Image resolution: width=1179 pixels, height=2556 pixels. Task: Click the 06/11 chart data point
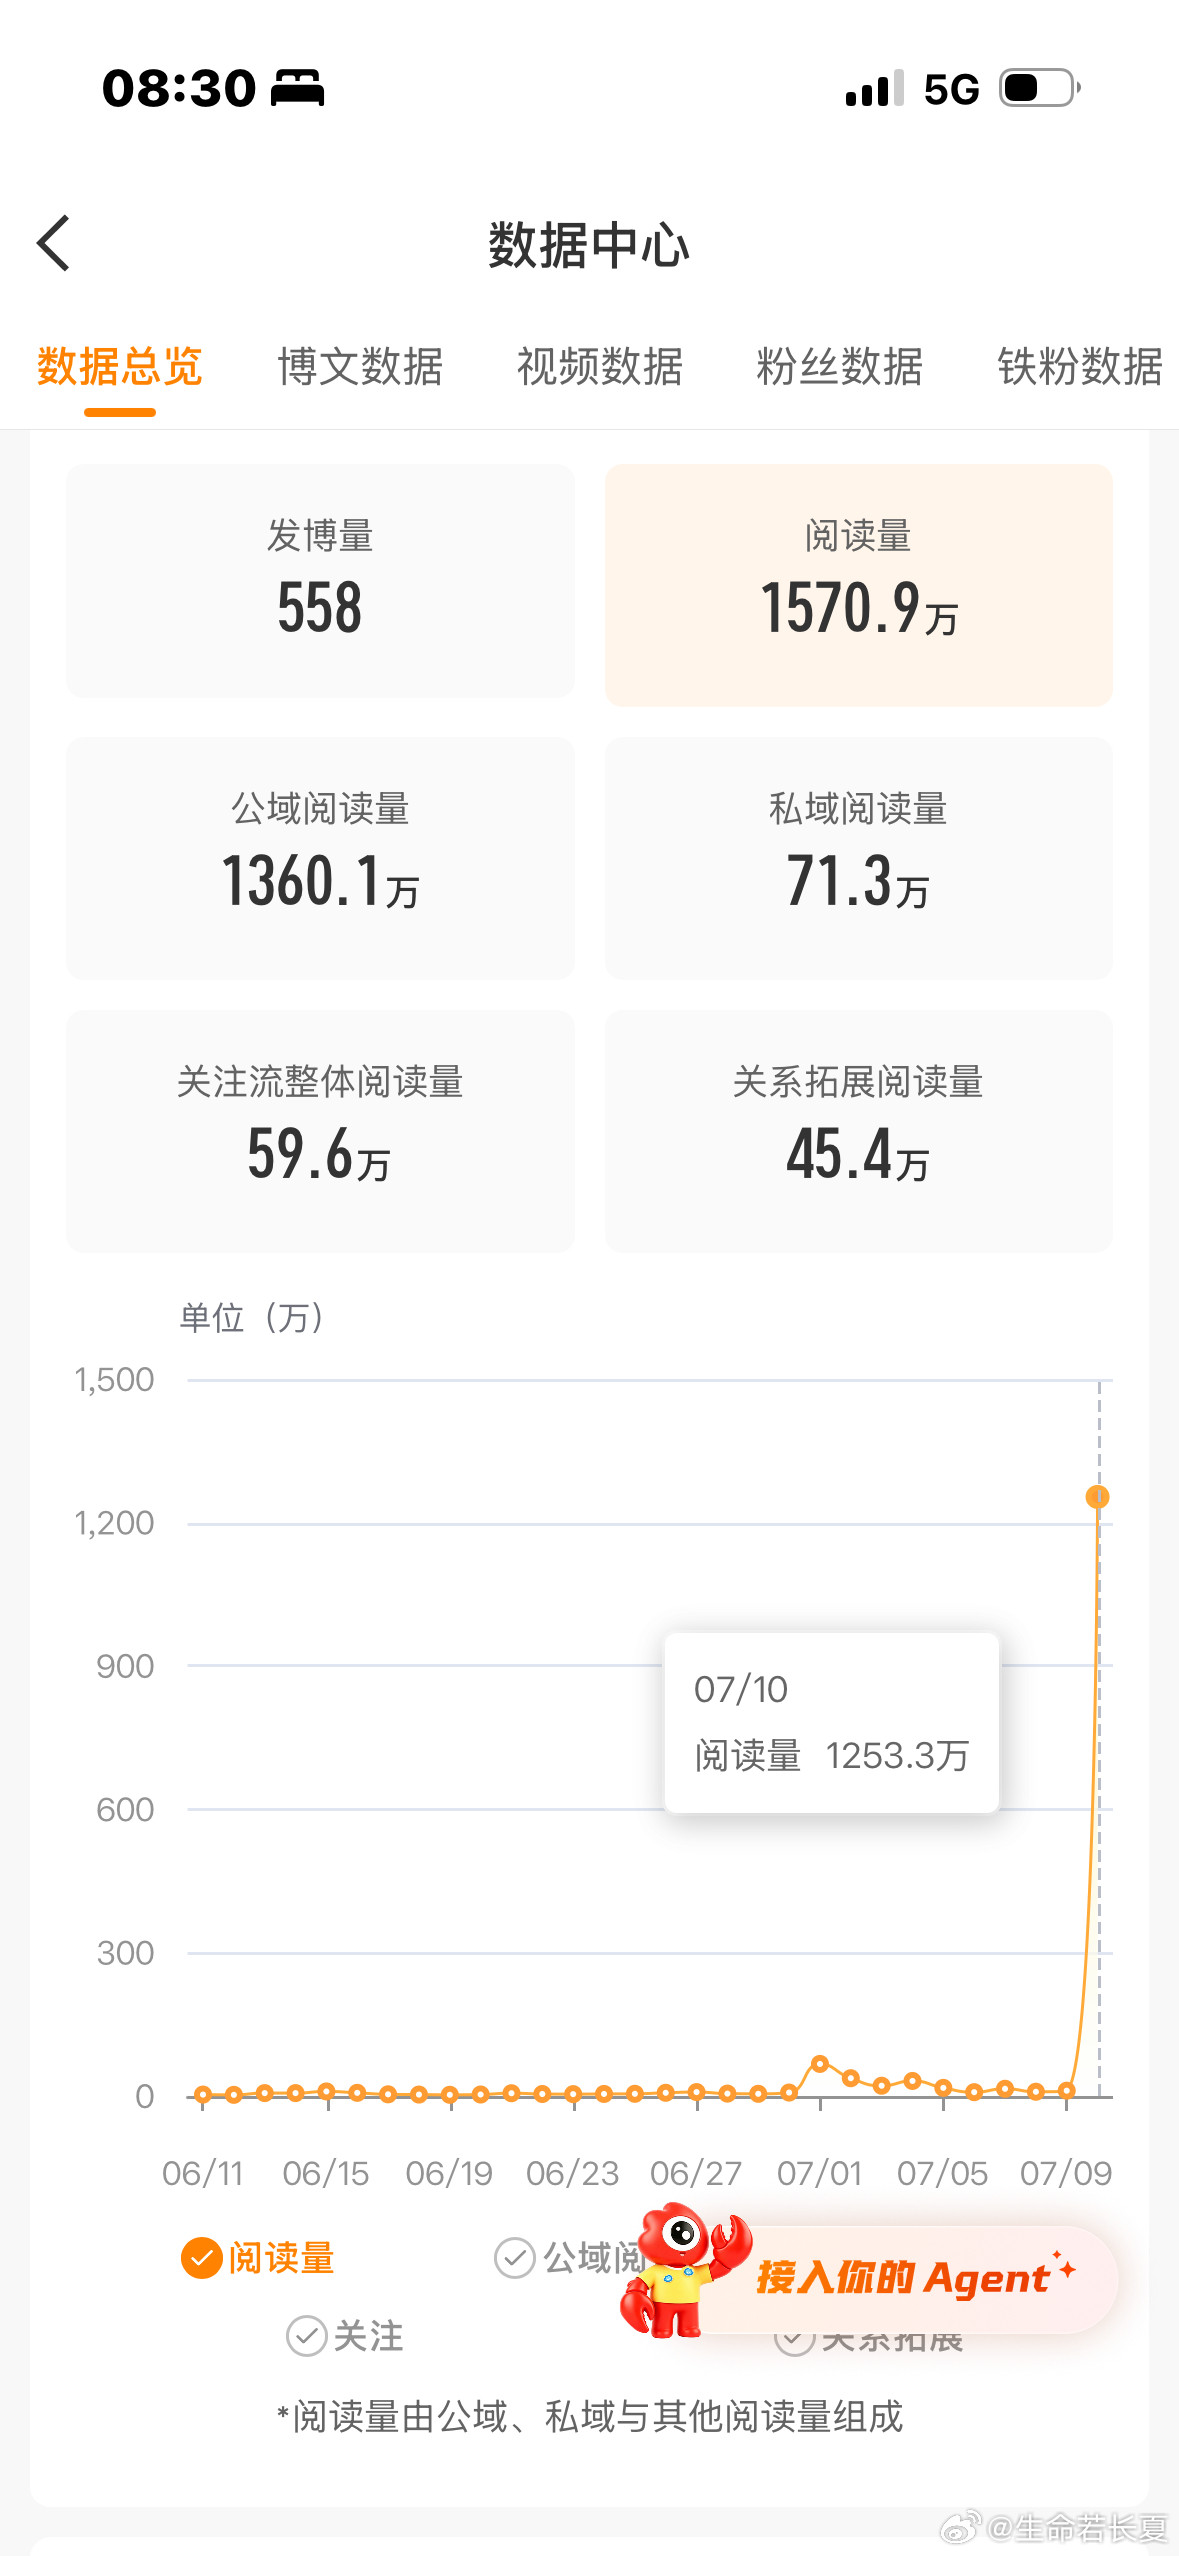pos(203,2094)
